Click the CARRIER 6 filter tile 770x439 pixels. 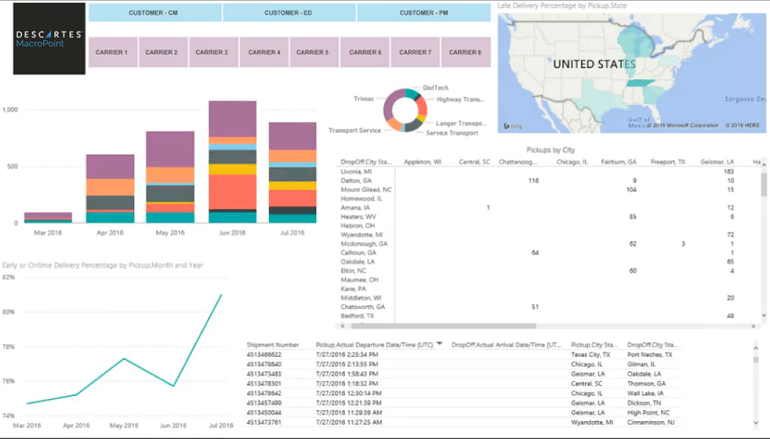click(365, 52)
